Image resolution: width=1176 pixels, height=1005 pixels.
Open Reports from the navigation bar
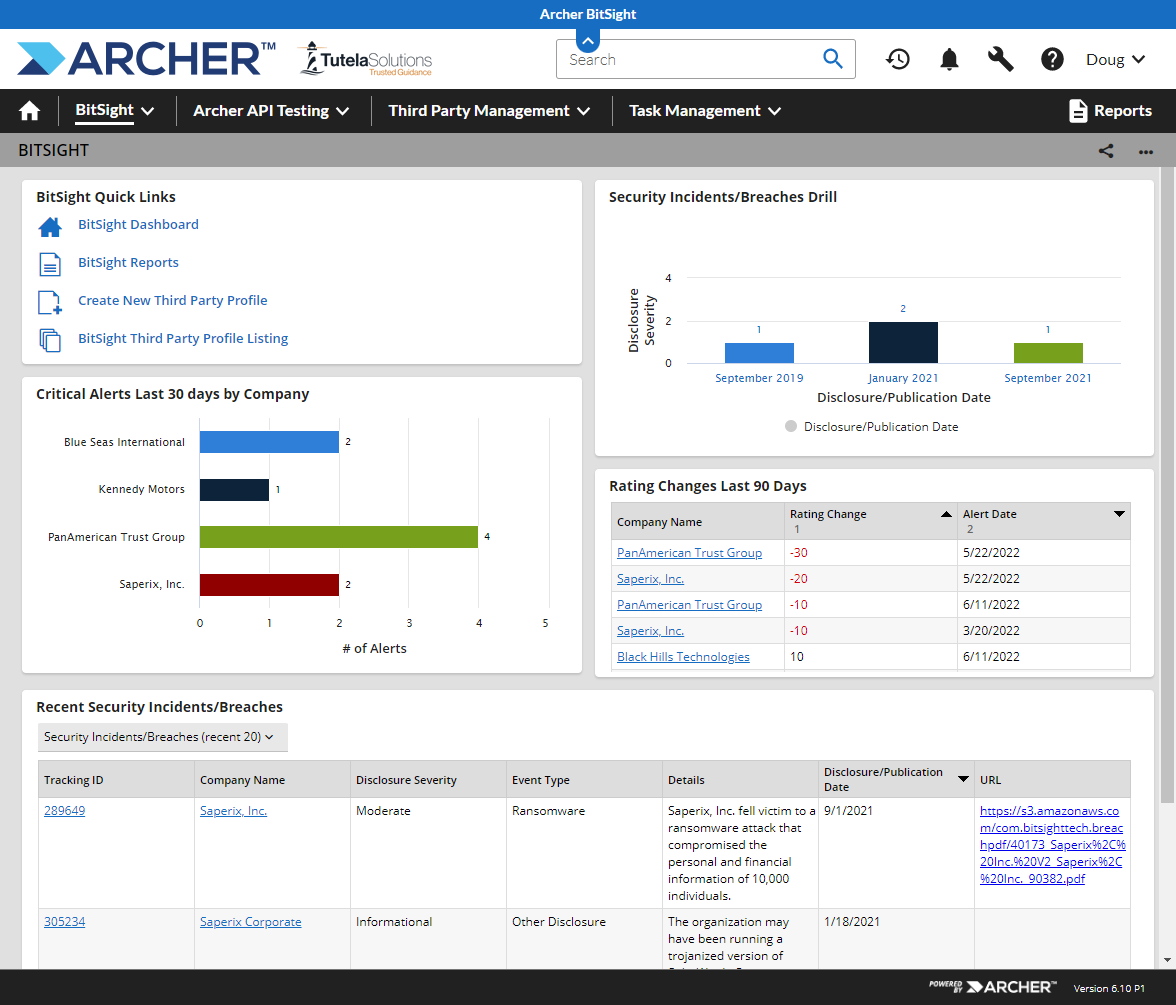pos(1110,111)
